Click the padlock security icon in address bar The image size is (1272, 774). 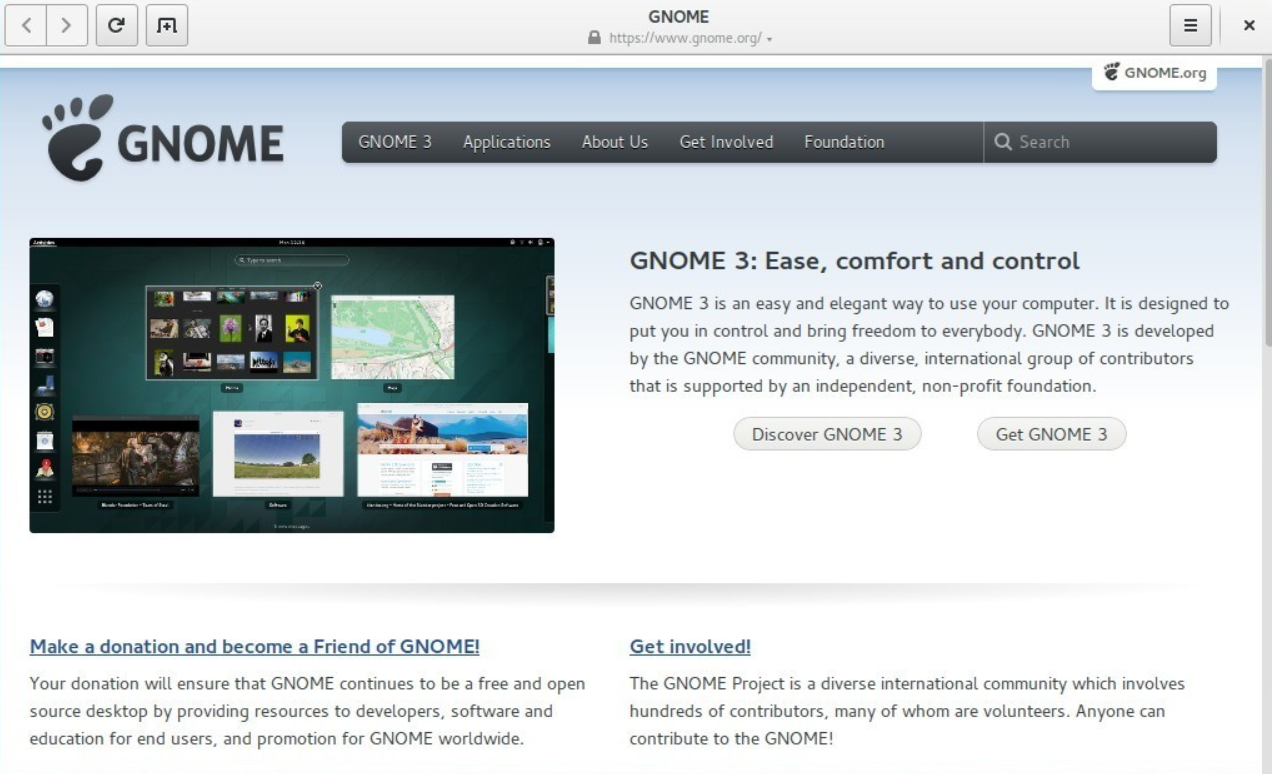click(595, 38)
